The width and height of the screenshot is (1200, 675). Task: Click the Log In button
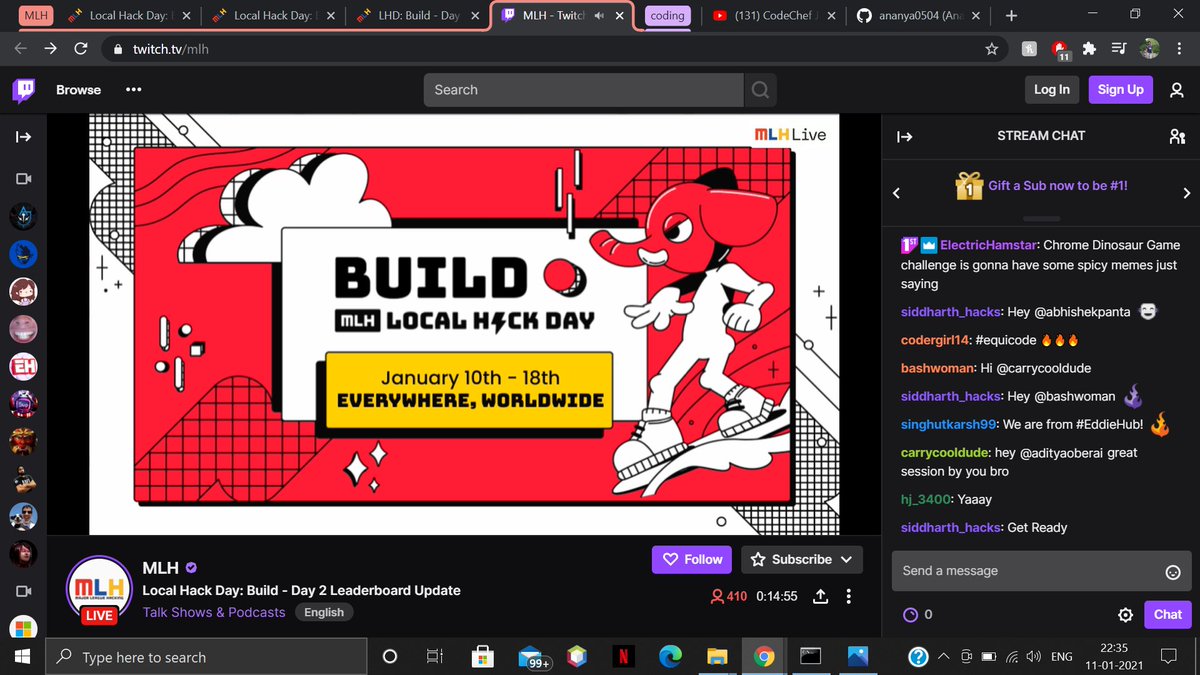[x=1051, y=90]
